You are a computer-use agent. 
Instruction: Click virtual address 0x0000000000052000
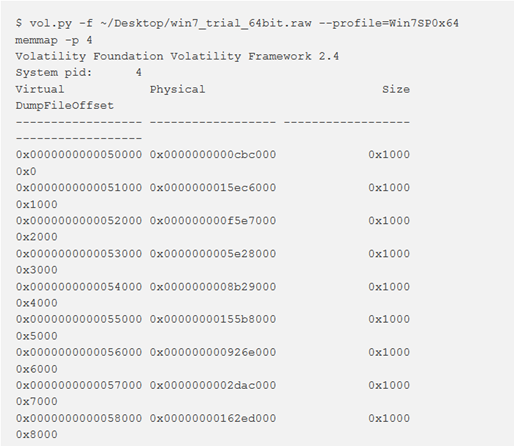79,221
